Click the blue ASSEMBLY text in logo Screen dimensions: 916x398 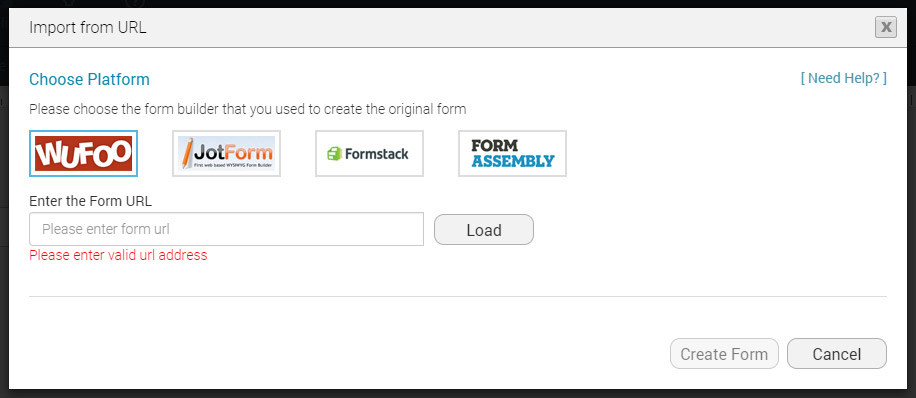pos(513,161)
